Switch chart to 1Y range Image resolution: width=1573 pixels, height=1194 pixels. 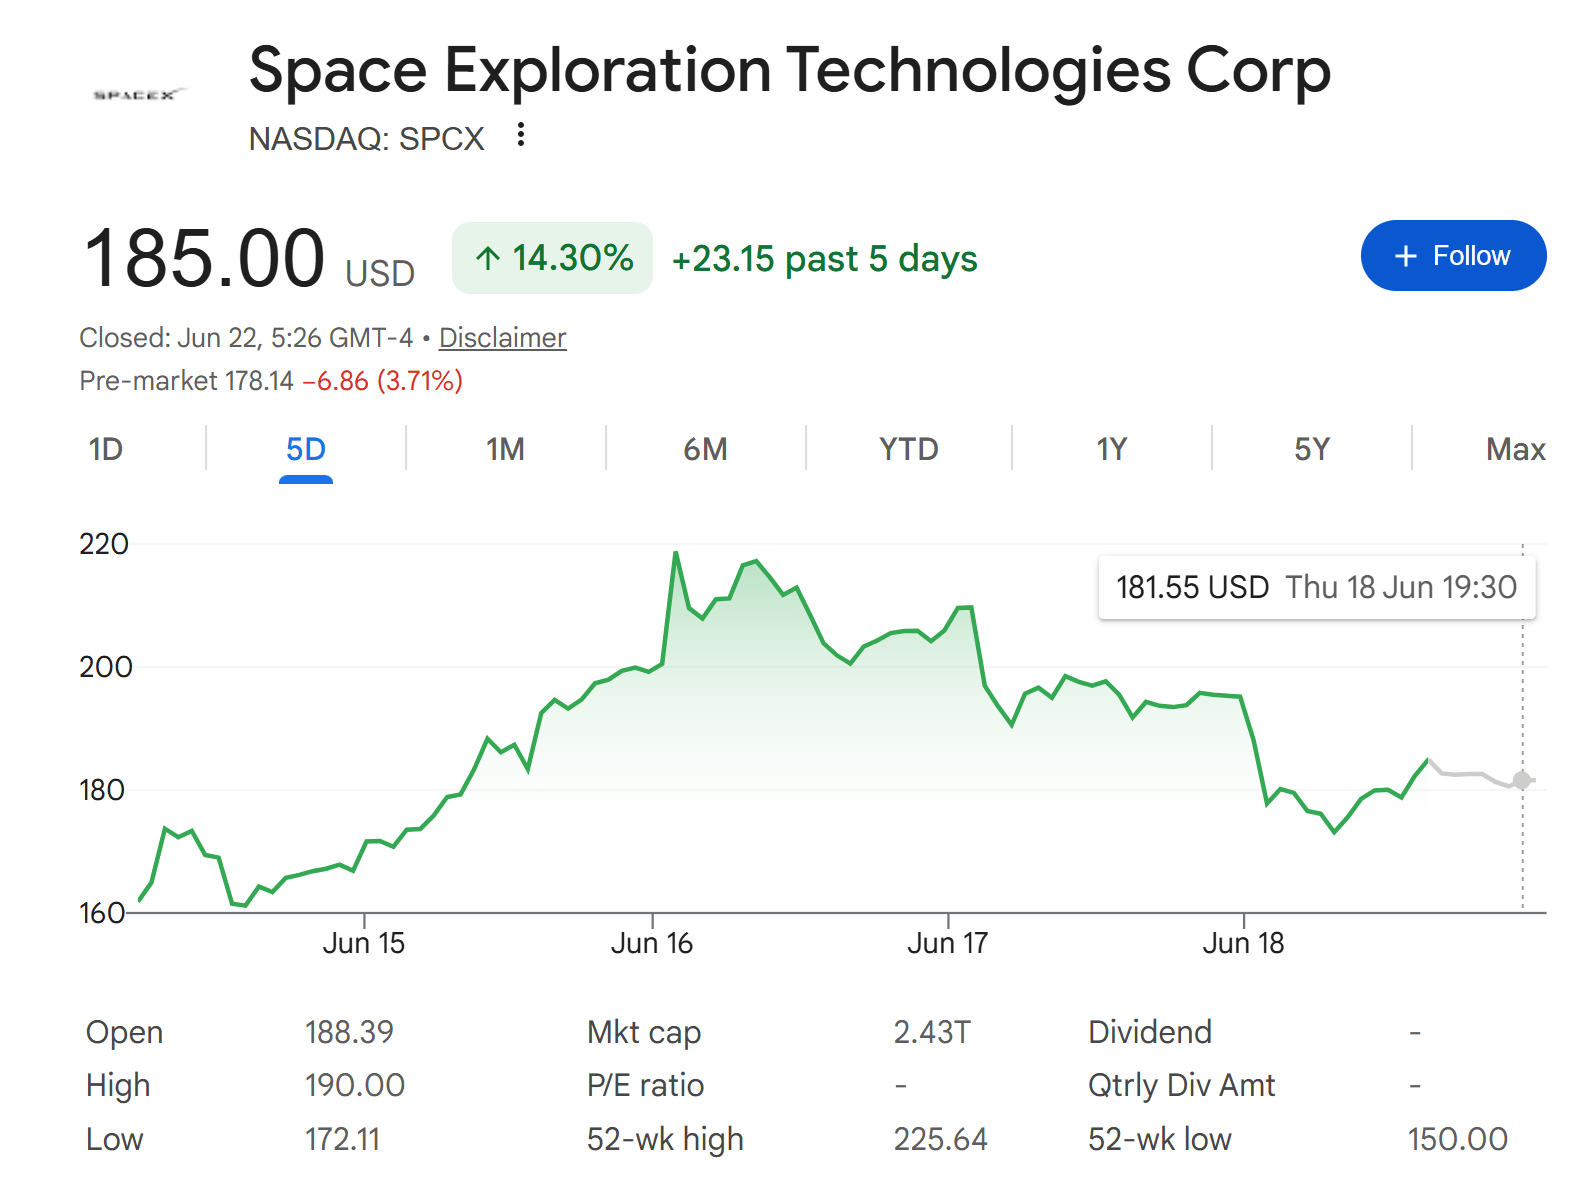[x=1111, y=449]
